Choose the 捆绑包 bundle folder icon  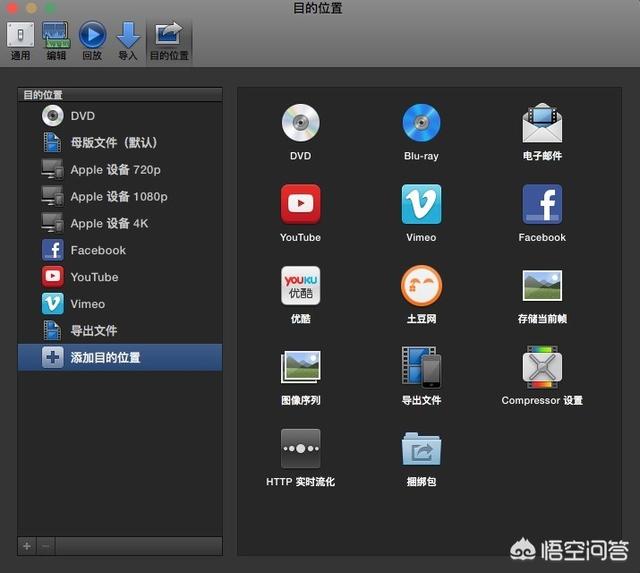click(x=421, y=449)
